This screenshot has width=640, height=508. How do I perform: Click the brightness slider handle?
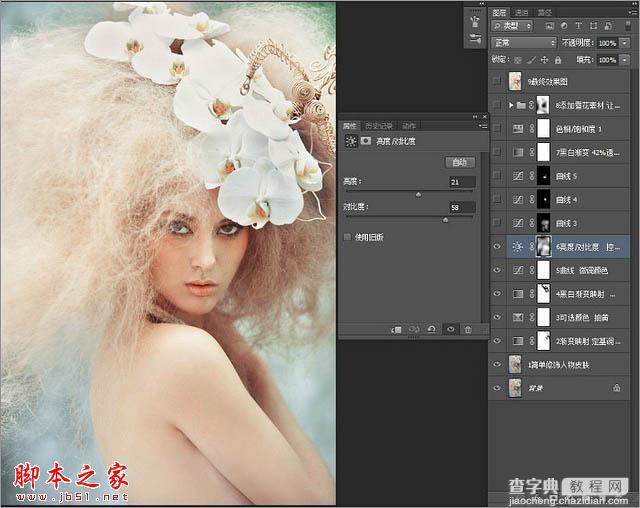(x=418, y=195)
